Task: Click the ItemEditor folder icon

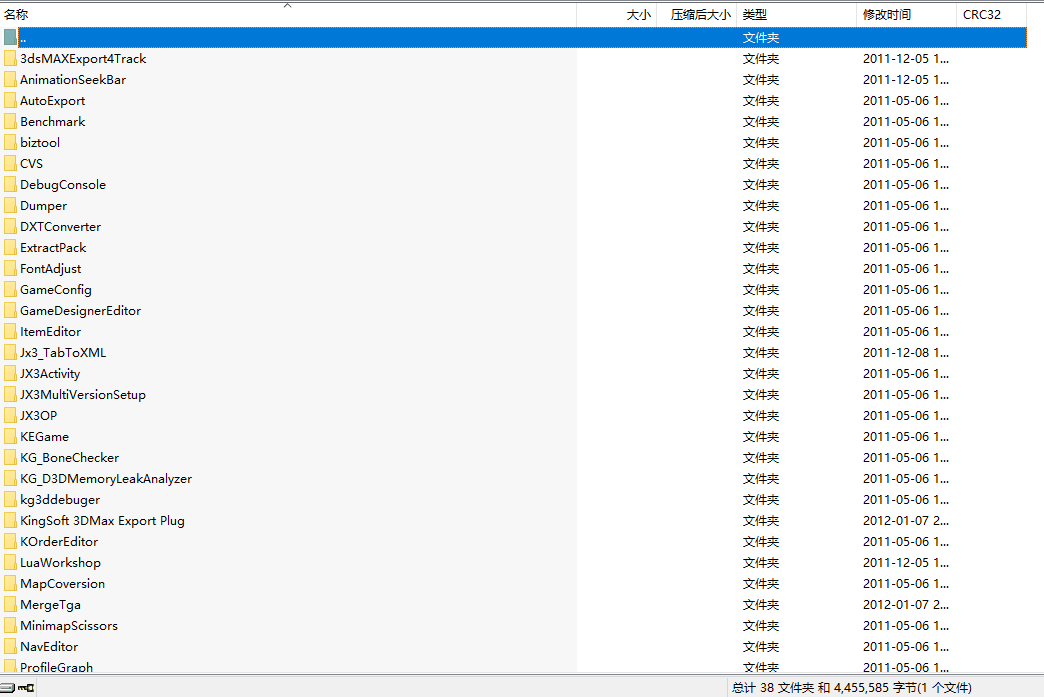Action: (10, 332)
